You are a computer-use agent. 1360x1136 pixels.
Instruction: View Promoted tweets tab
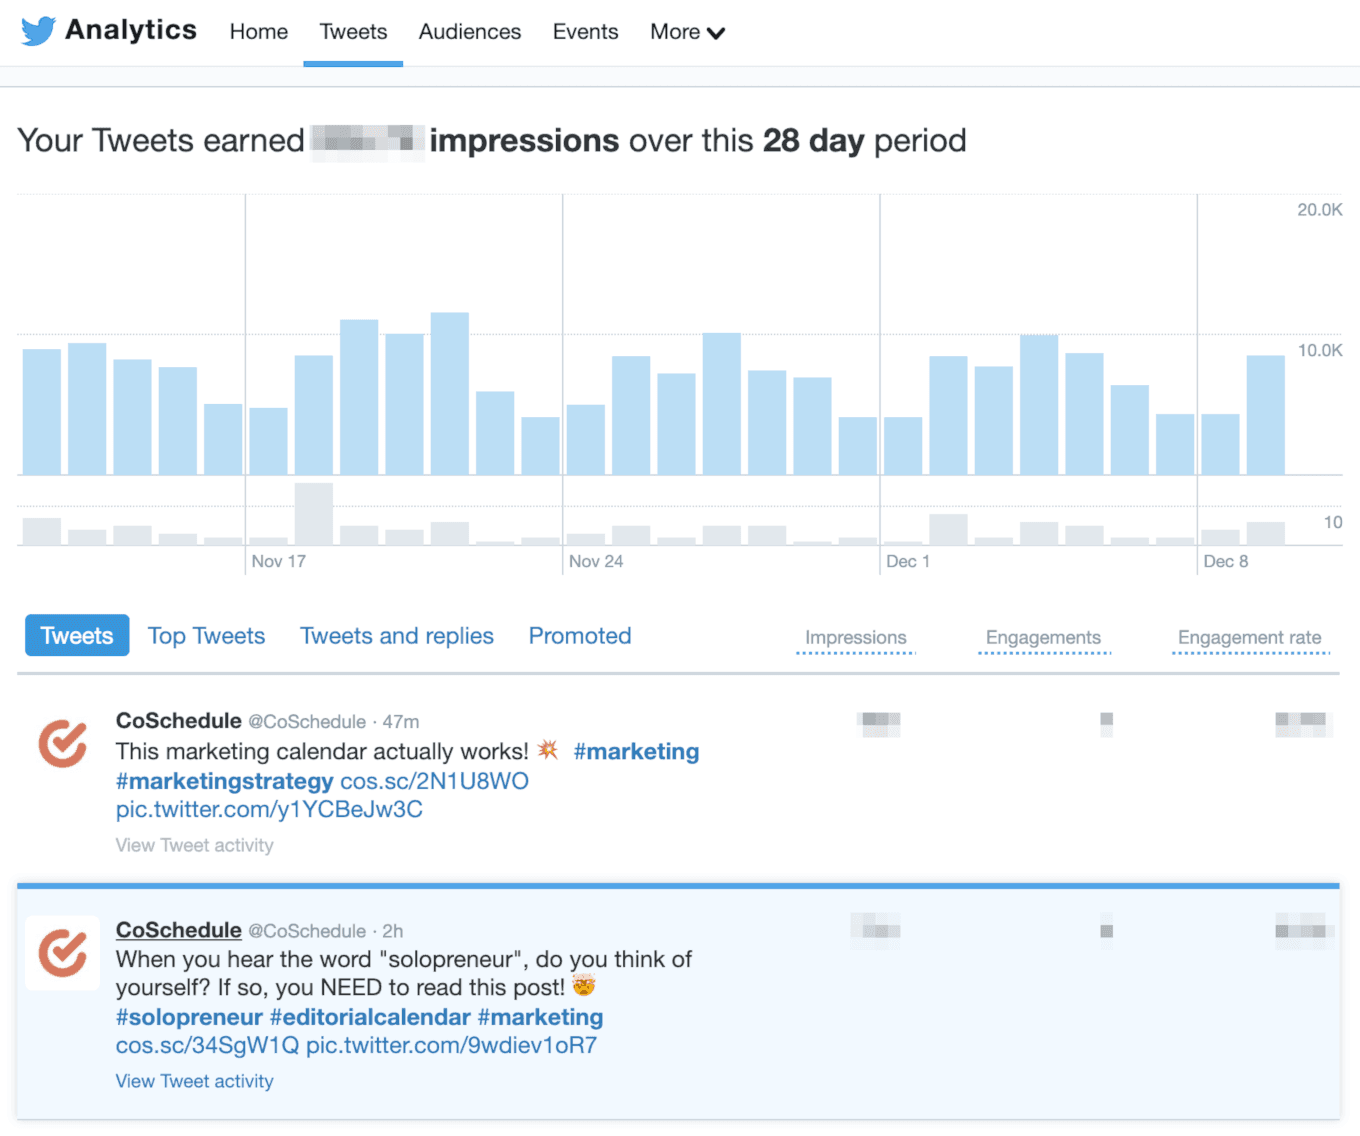[580, 636]
